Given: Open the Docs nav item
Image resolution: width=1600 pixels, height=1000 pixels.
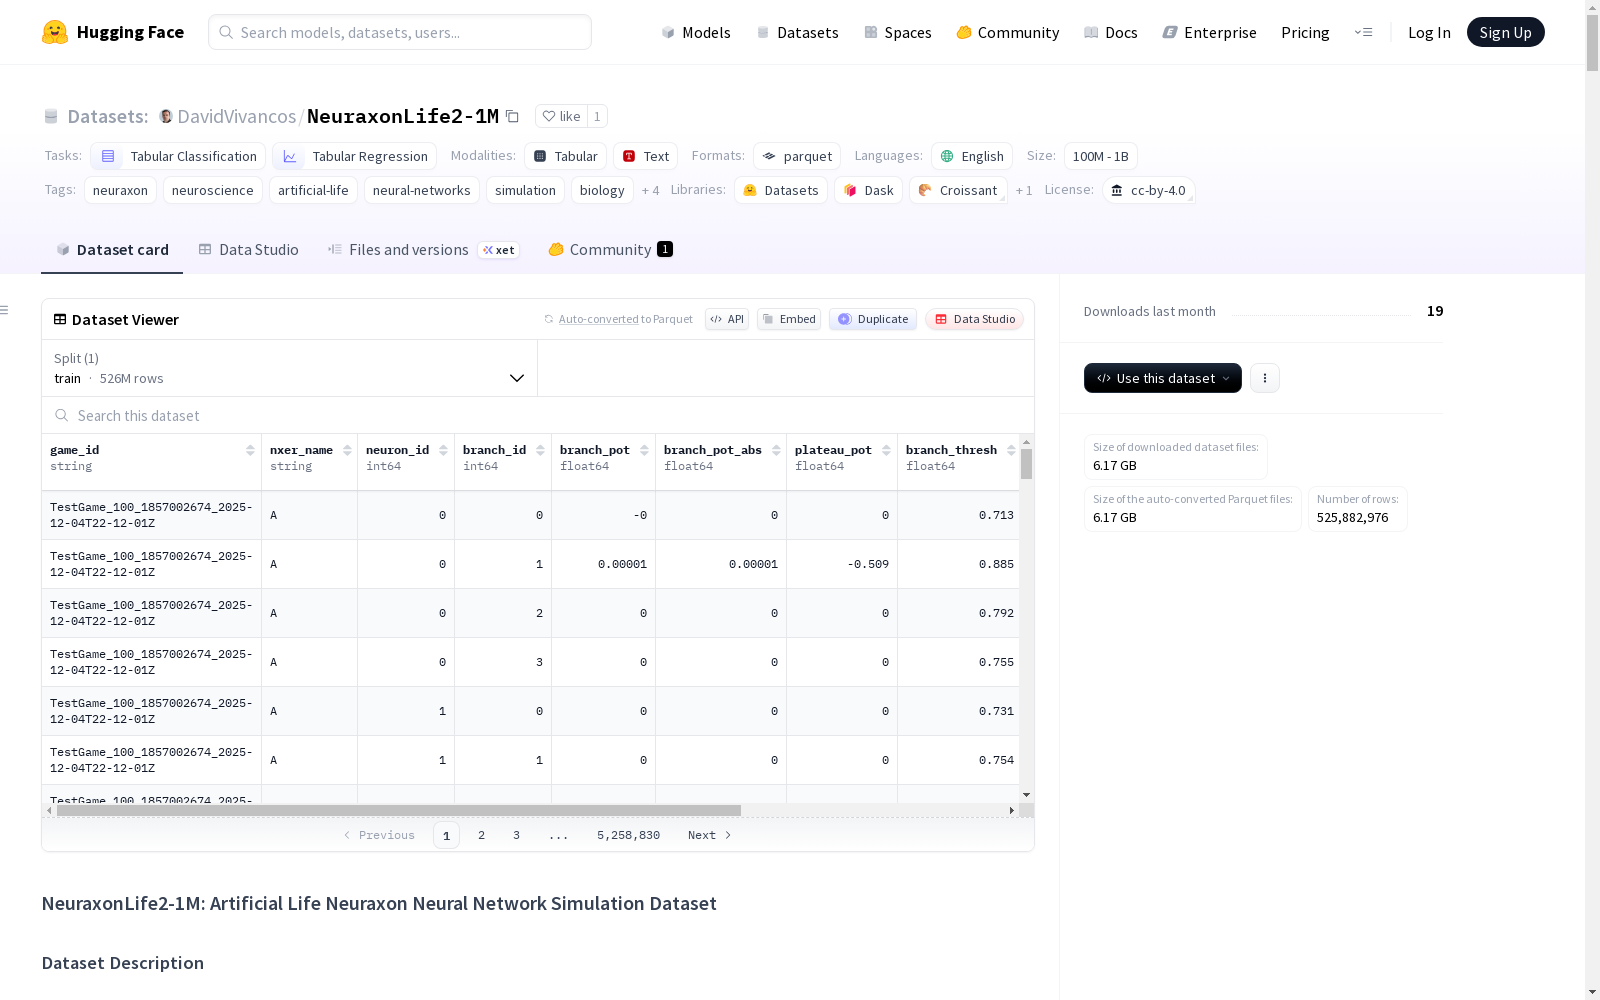Looking at the screenshot, I should point(1111,32).
